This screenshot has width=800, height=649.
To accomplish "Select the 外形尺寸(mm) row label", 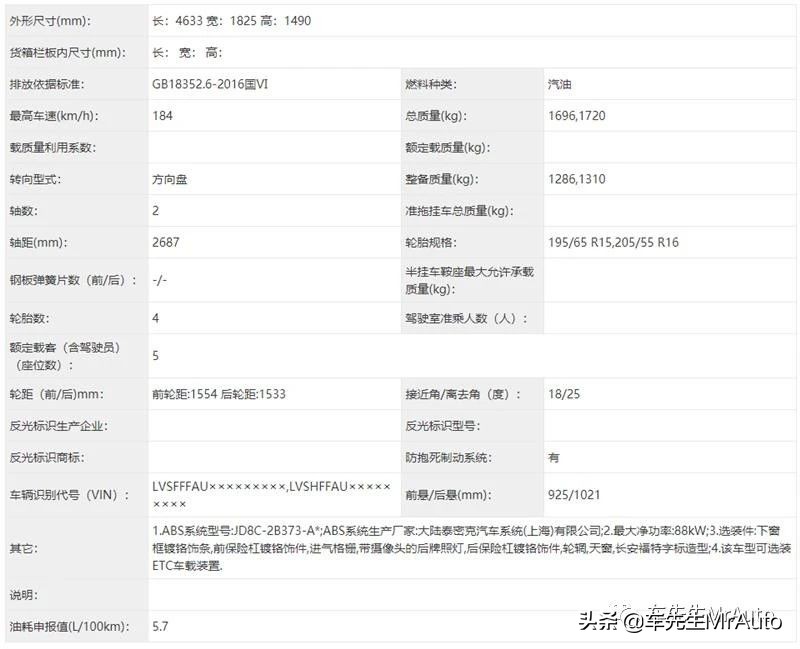I will [50, 19].
